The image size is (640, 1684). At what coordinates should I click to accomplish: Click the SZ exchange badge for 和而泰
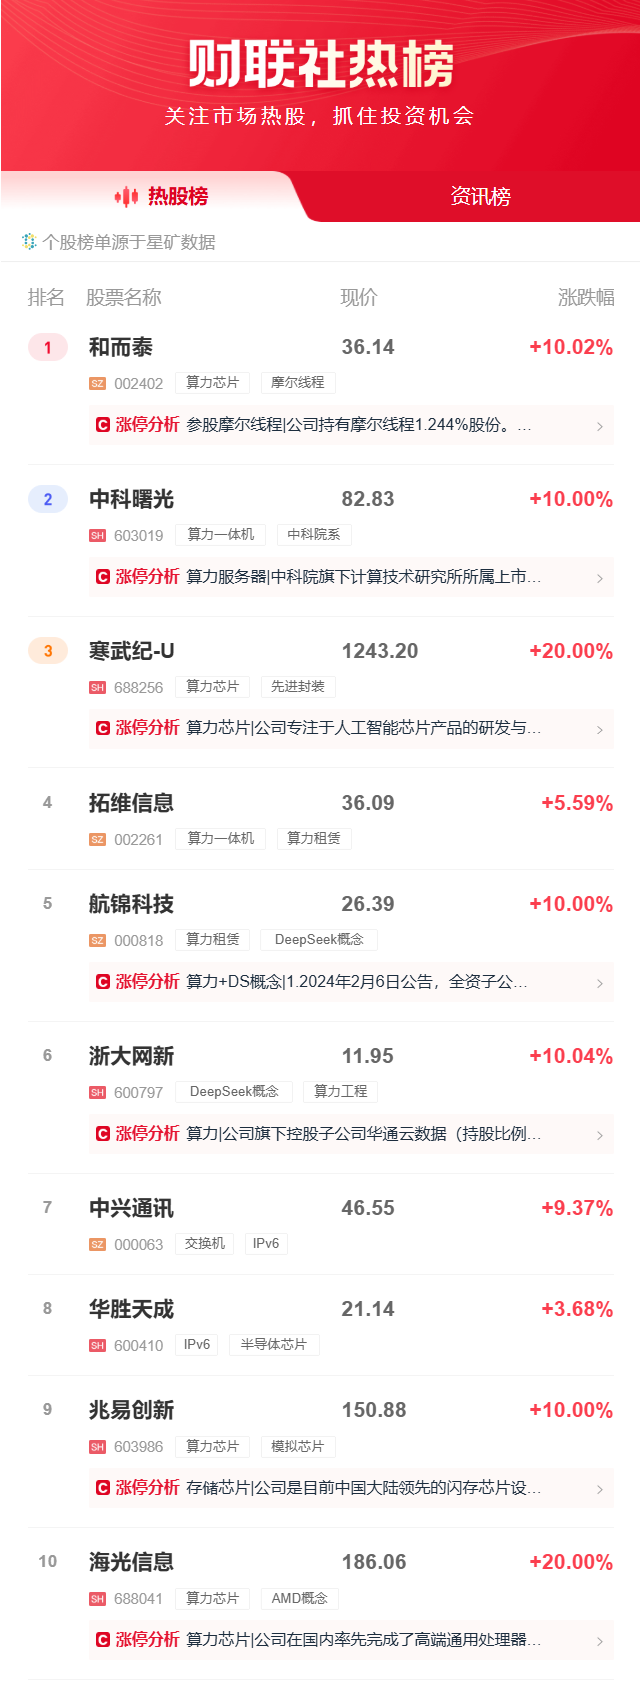(97, 384)
